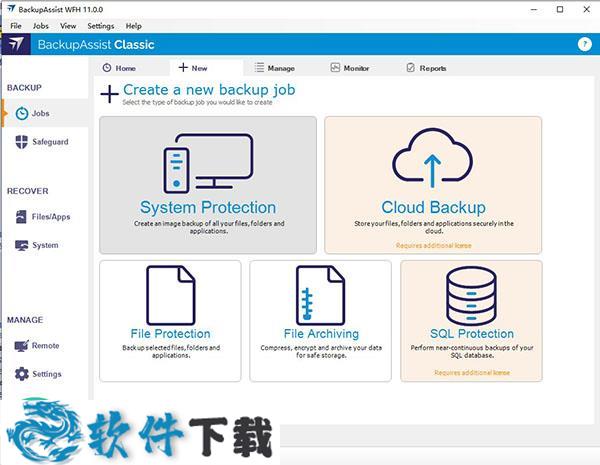
Task: Open Files/Apps recovery label
Action: [51, 217]
